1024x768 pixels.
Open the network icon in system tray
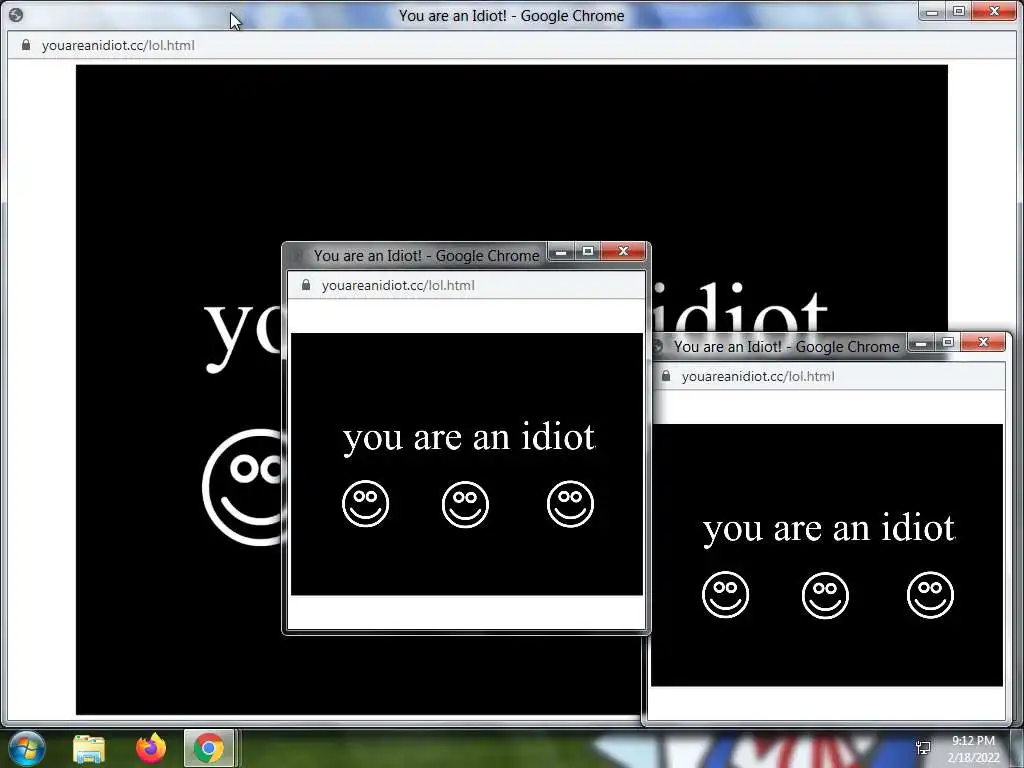click(923, 748)
